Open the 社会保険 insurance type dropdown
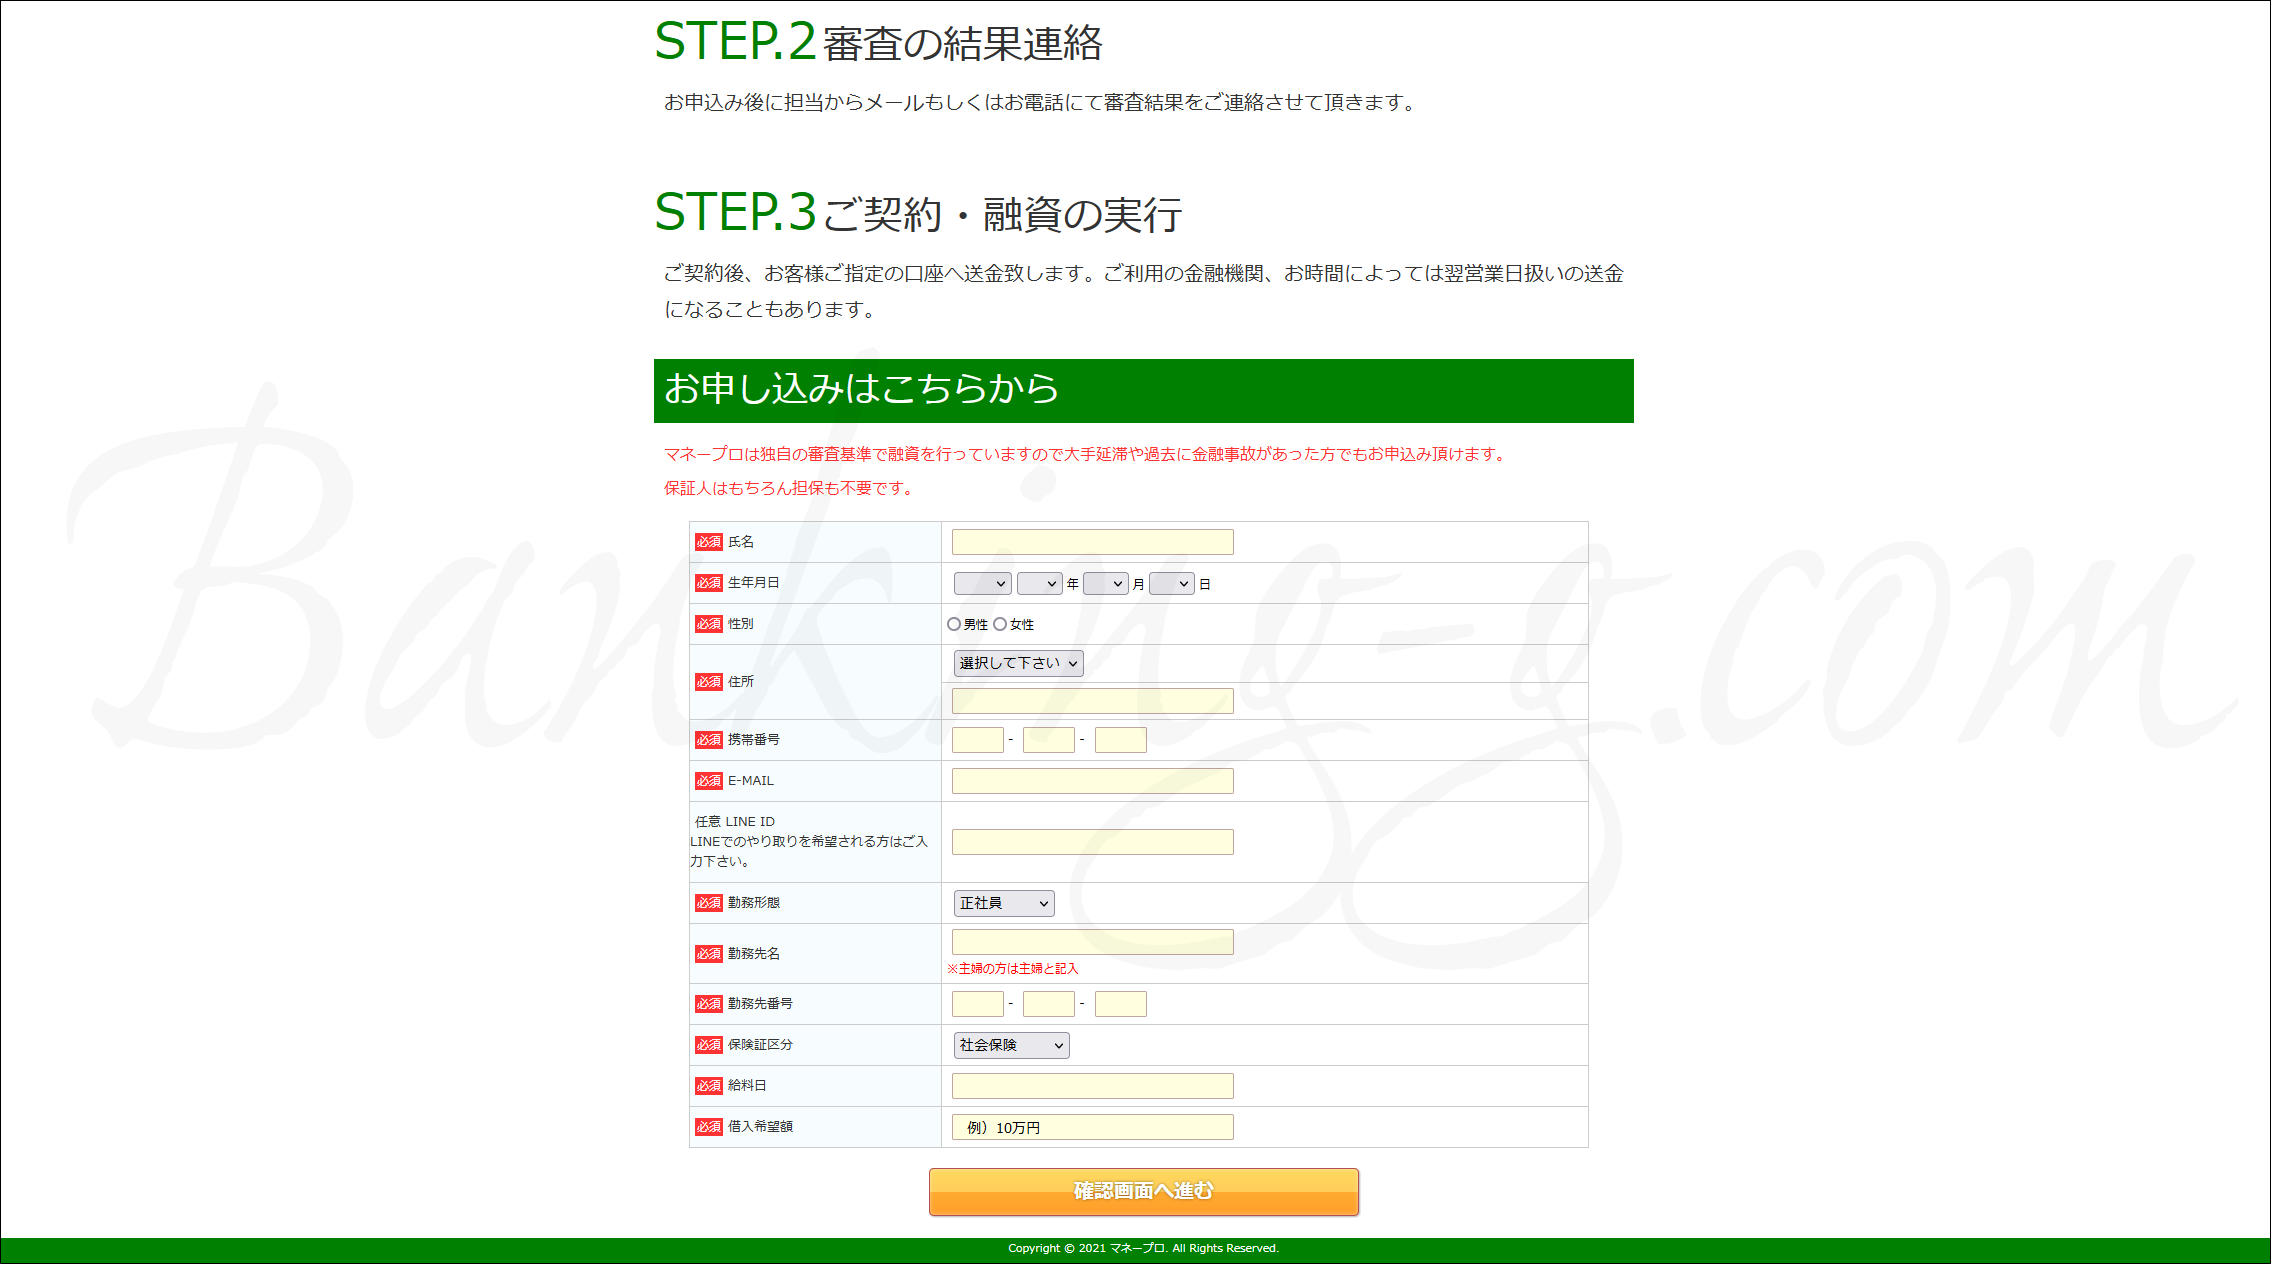This screenshot has height=1264, width=2271. pyautogui.click(x=1011, y=1045)
